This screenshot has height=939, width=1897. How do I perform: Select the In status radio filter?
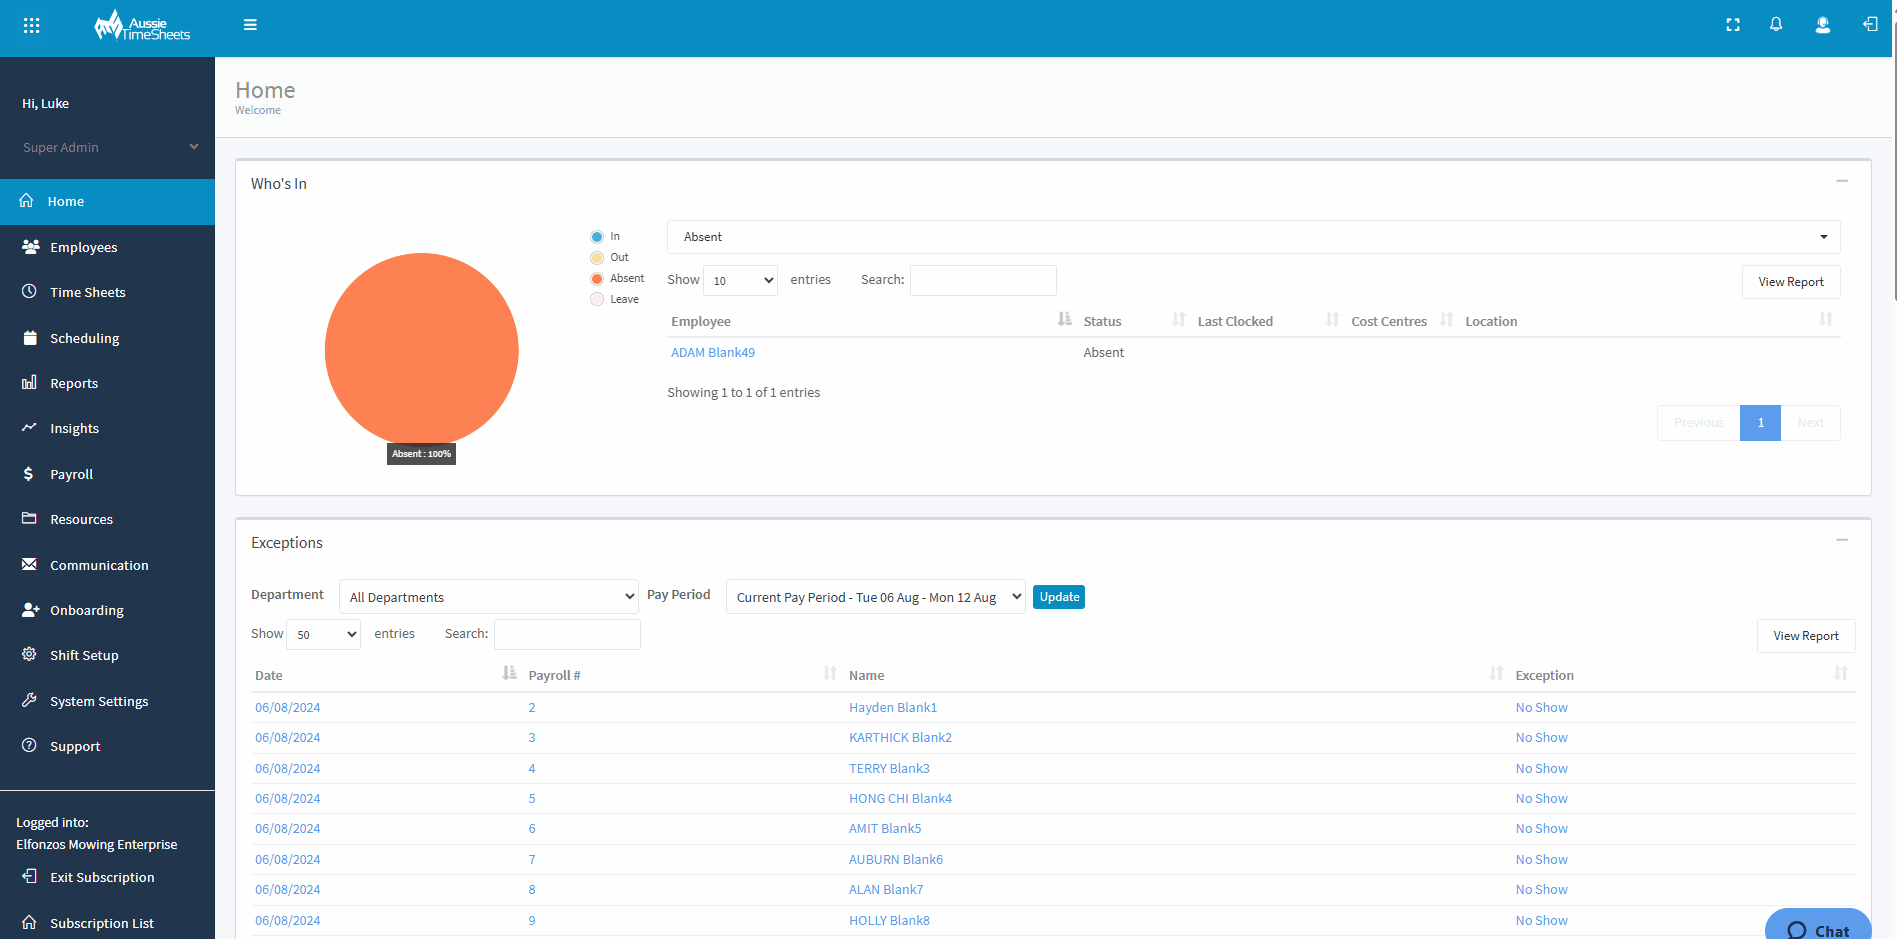[x=597, y=236]
